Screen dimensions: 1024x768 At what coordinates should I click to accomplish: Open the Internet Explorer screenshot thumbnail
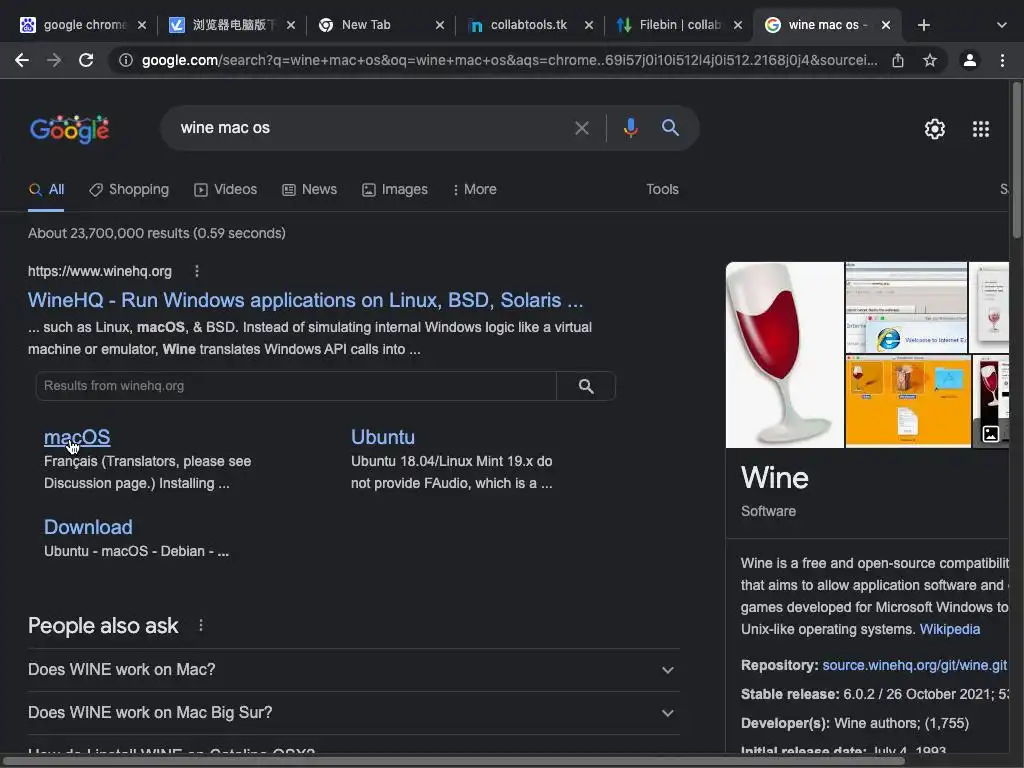tap(906, 308)
